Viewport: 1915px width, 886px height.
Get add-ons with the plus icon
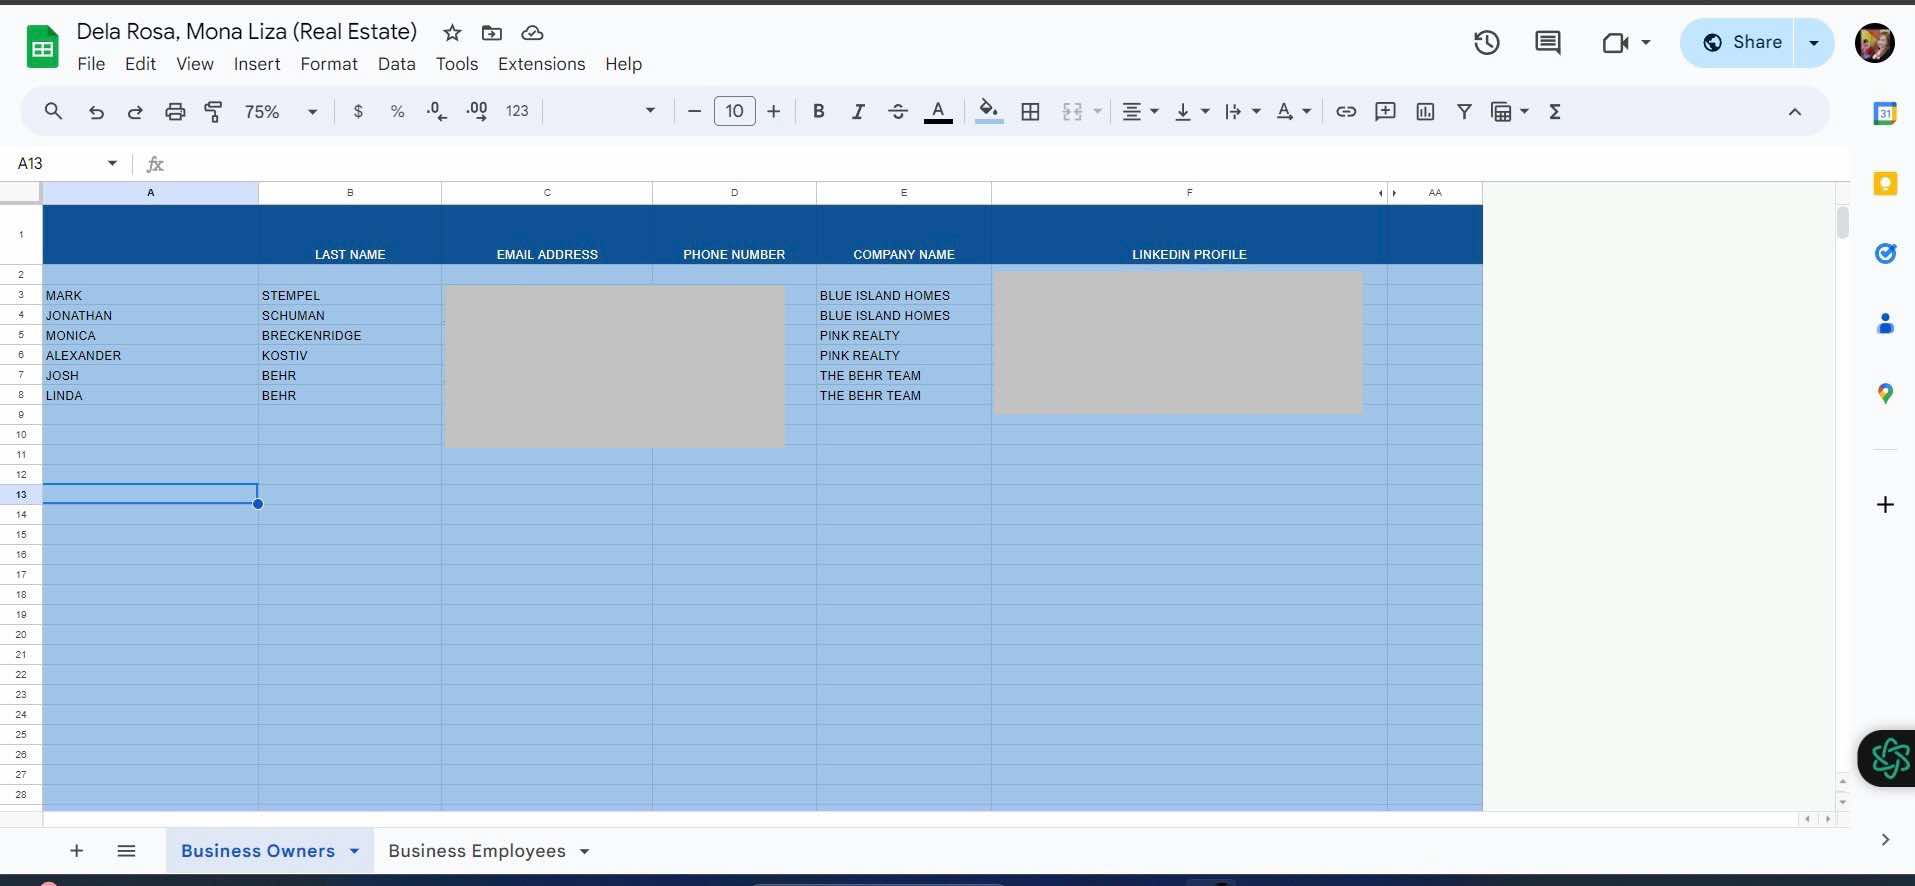click(1885, 505)
